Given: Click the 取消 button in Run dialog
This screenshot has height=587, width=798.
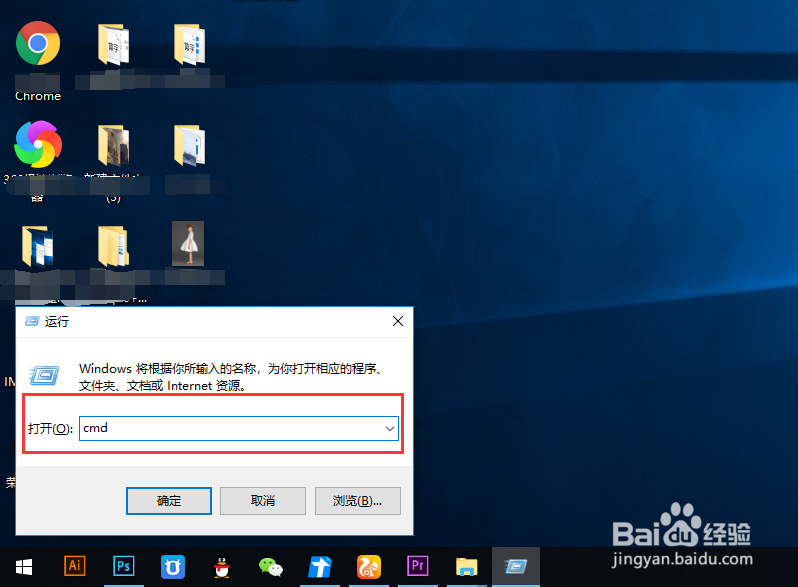Looking at the screenshot, I should [x=263, y=501].
